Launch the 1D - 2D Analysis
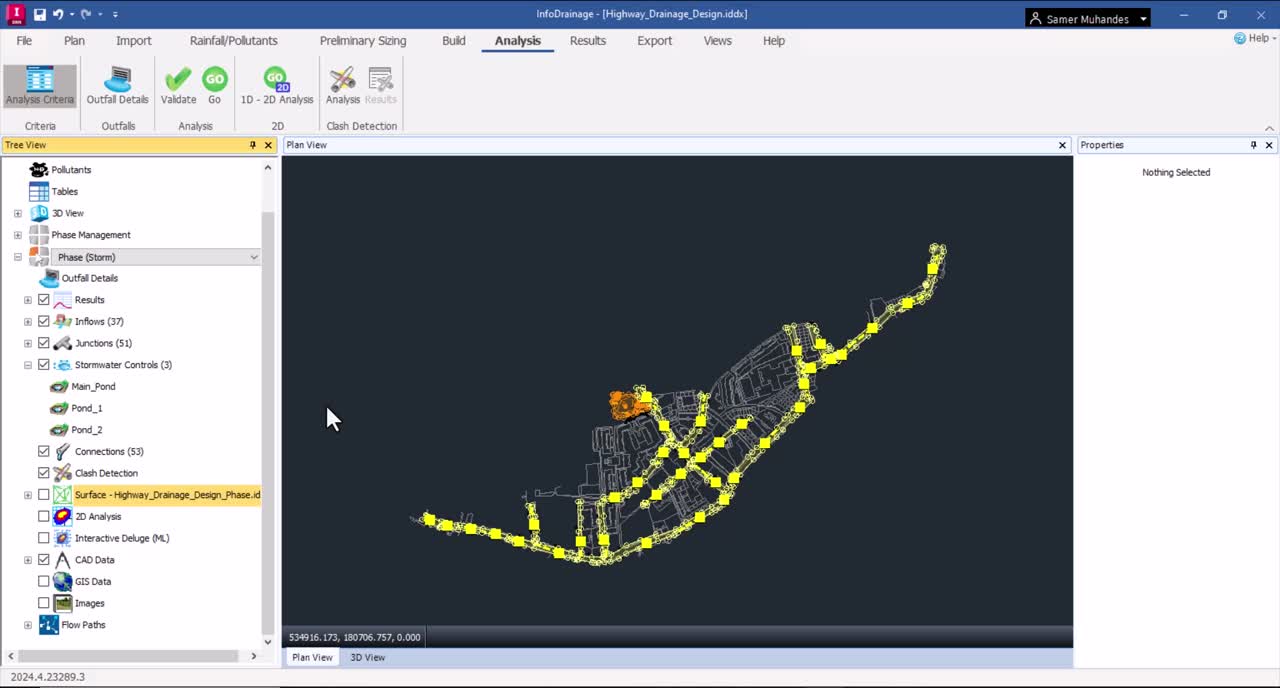Viewport: 1280px width, 688px height. (277, 86)
